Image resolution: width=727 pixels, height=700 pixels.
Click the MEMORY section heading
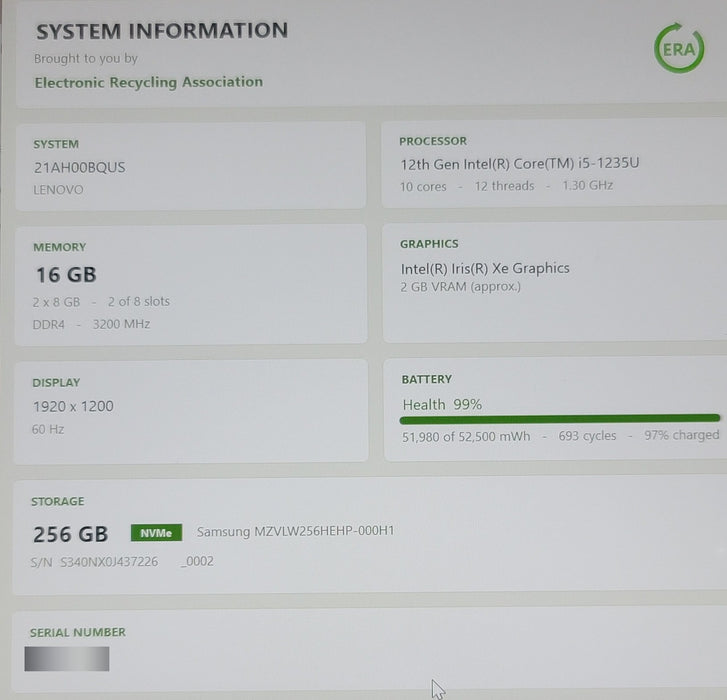(60, 247)
